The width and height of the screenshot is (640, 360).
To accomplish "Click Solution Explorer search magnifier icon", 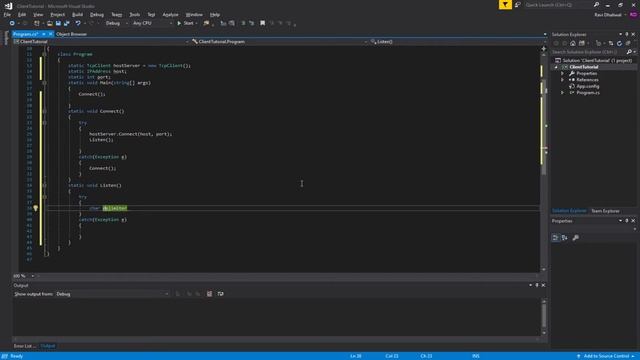I will click(x=629, y=52).
